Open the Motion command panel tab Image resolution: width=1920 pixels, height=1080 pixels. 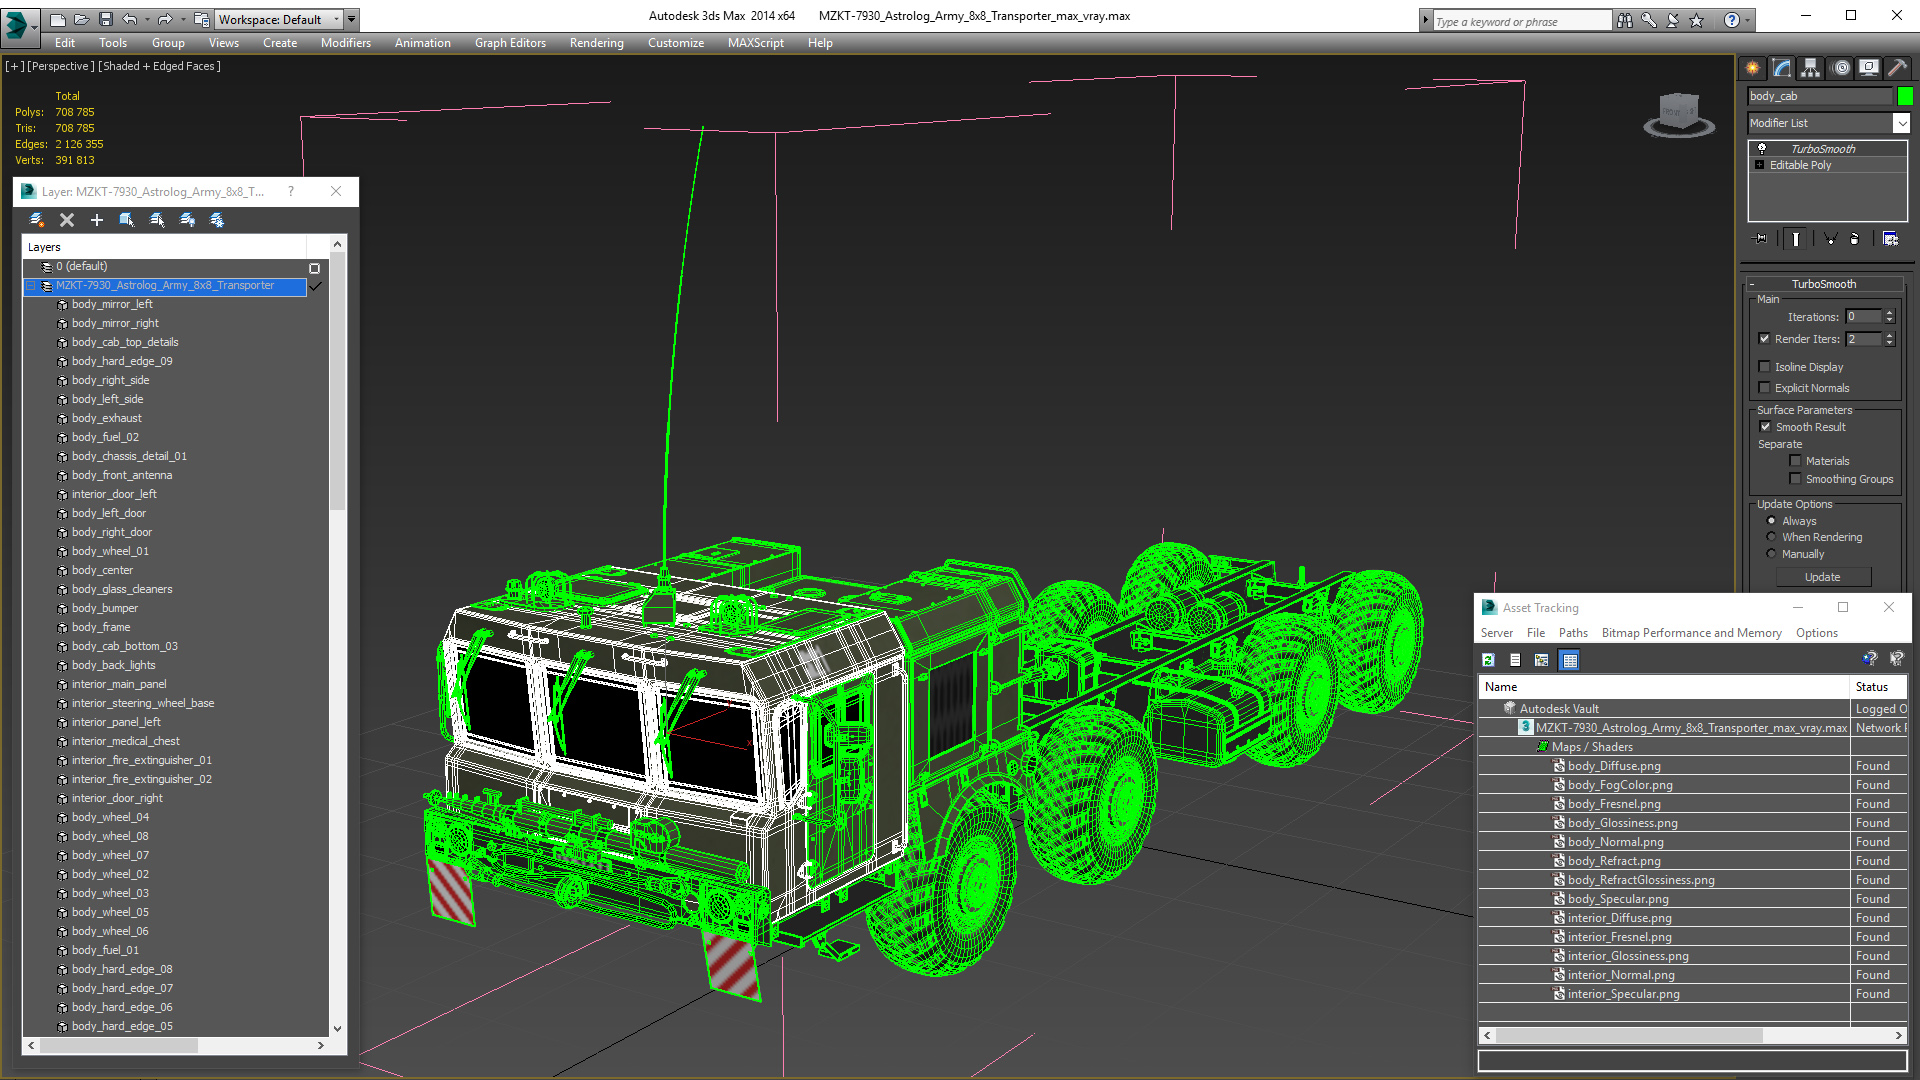point(1841,68)
